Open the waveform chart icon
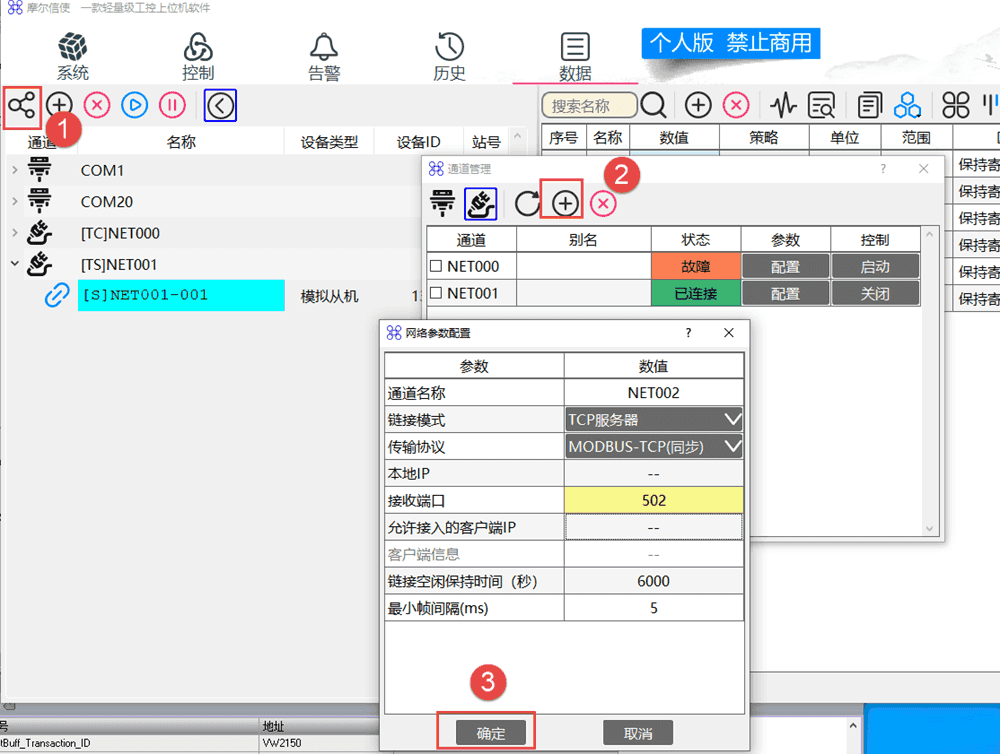The width and height of the screenshot is (1000, 754). click(783, 105)
